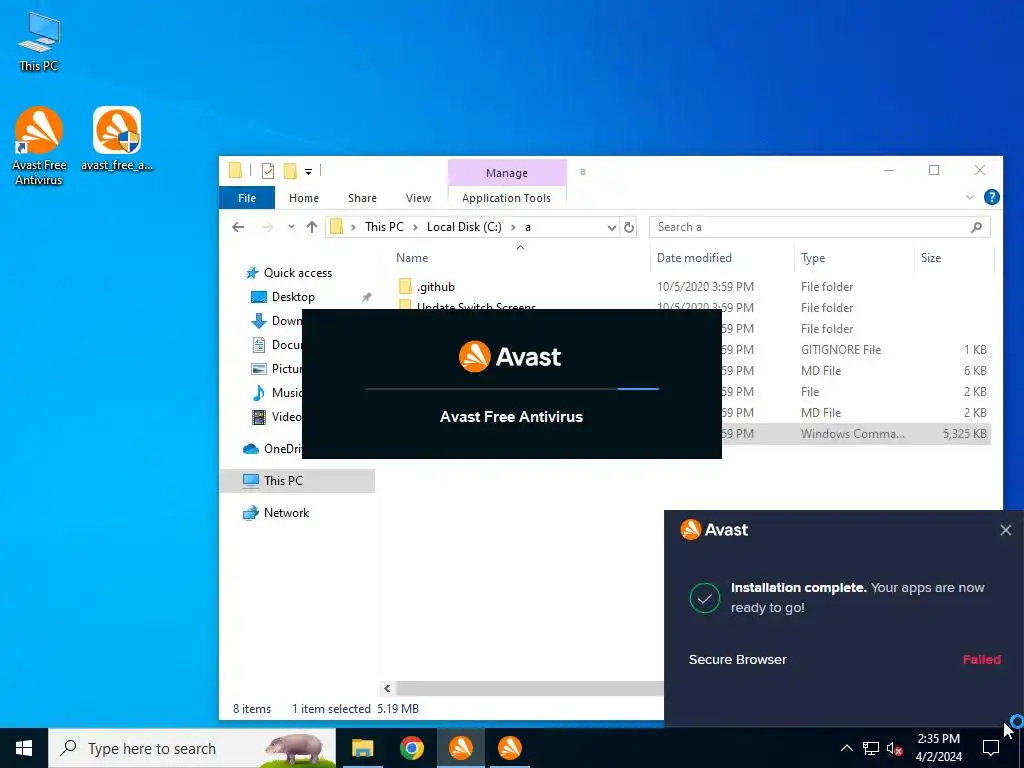Open the Application Tools tab
Image resolution: width=1024 pixels, height=768 pixels.
(506, 198)
